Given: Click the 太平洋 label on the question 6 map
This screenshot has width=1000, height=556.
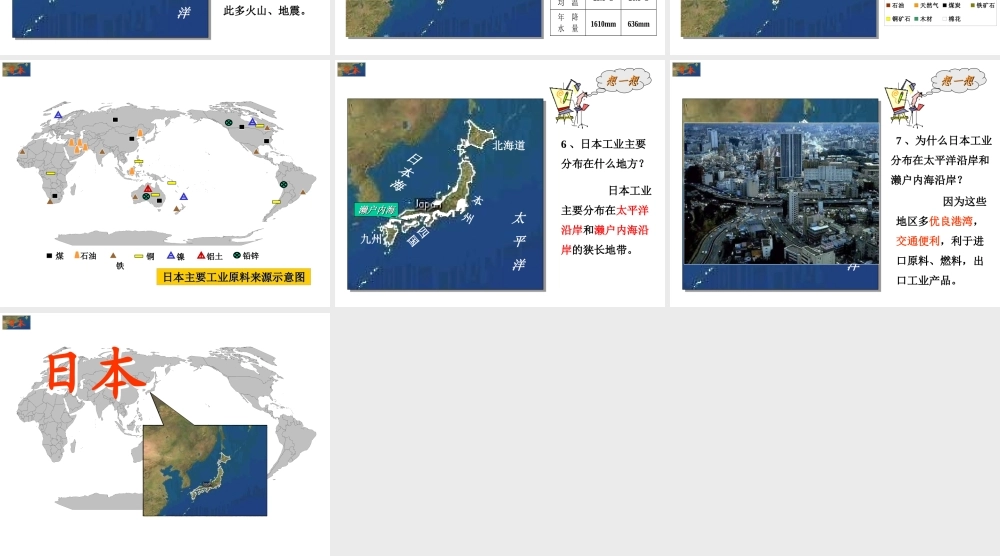Looking at the screenshot, I should click(x=519, y=241).
